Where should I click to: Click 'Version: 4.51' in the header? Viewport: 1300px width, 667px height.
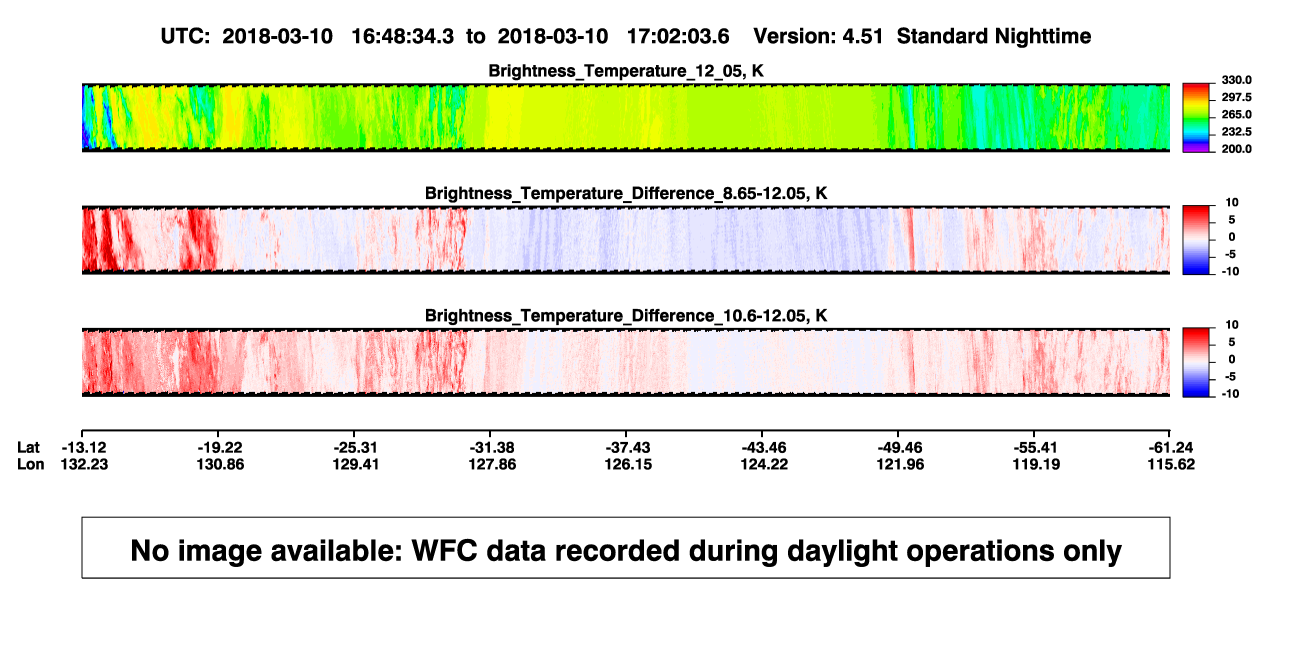pos(820,37)
